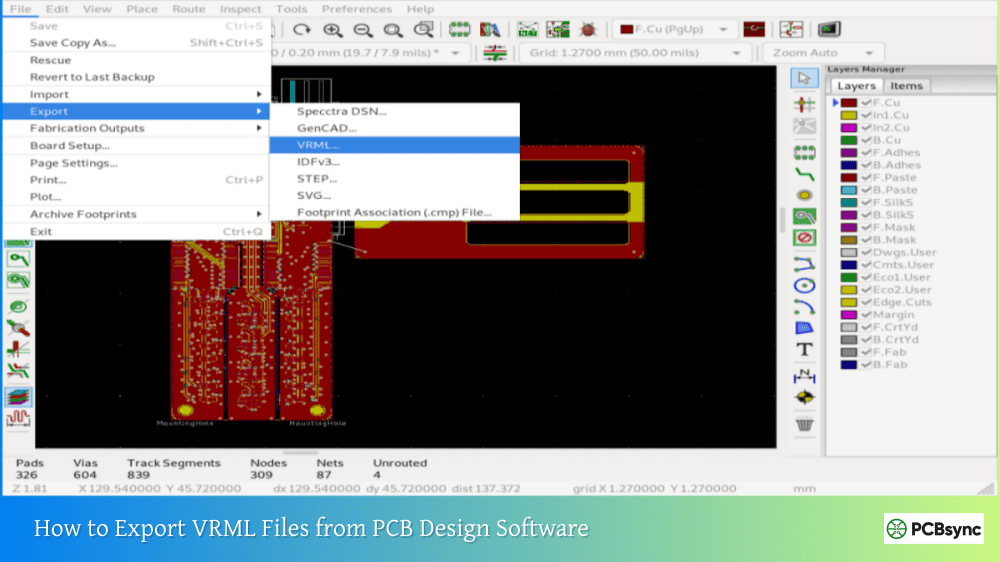
Task: Click the auto track width toggle icon
Action: (x=495, y=53)
